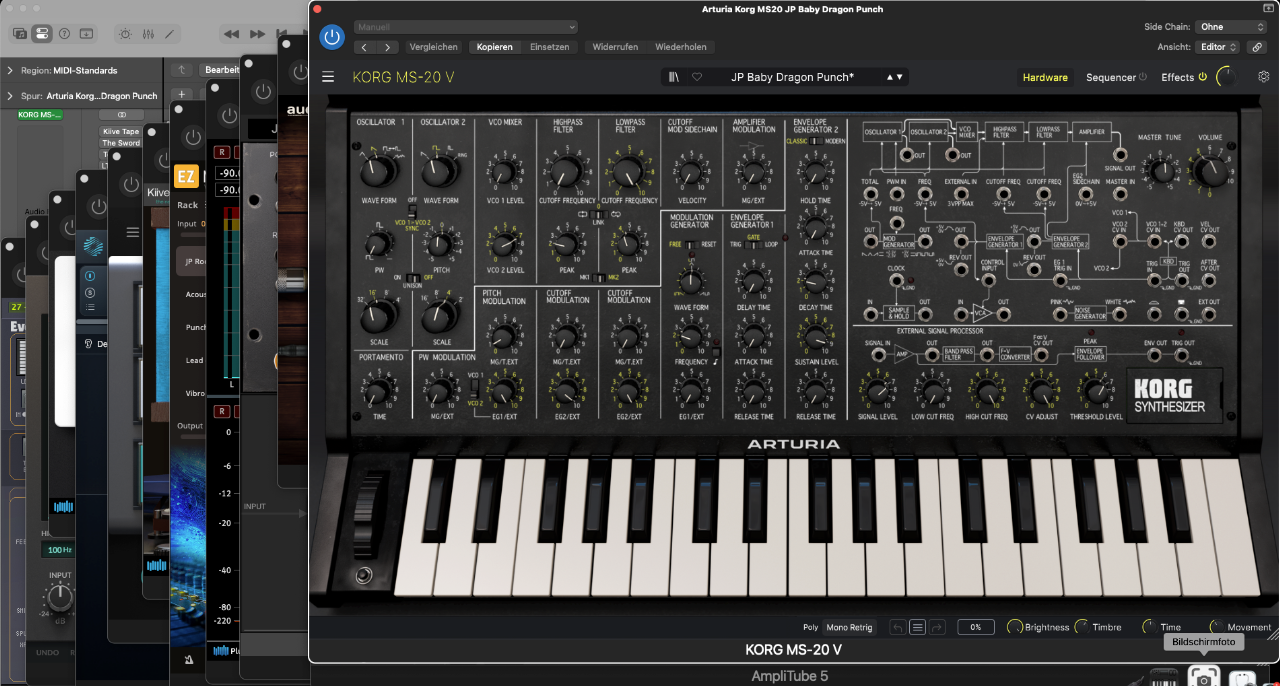Click the plugin link chain icon

1257,47
